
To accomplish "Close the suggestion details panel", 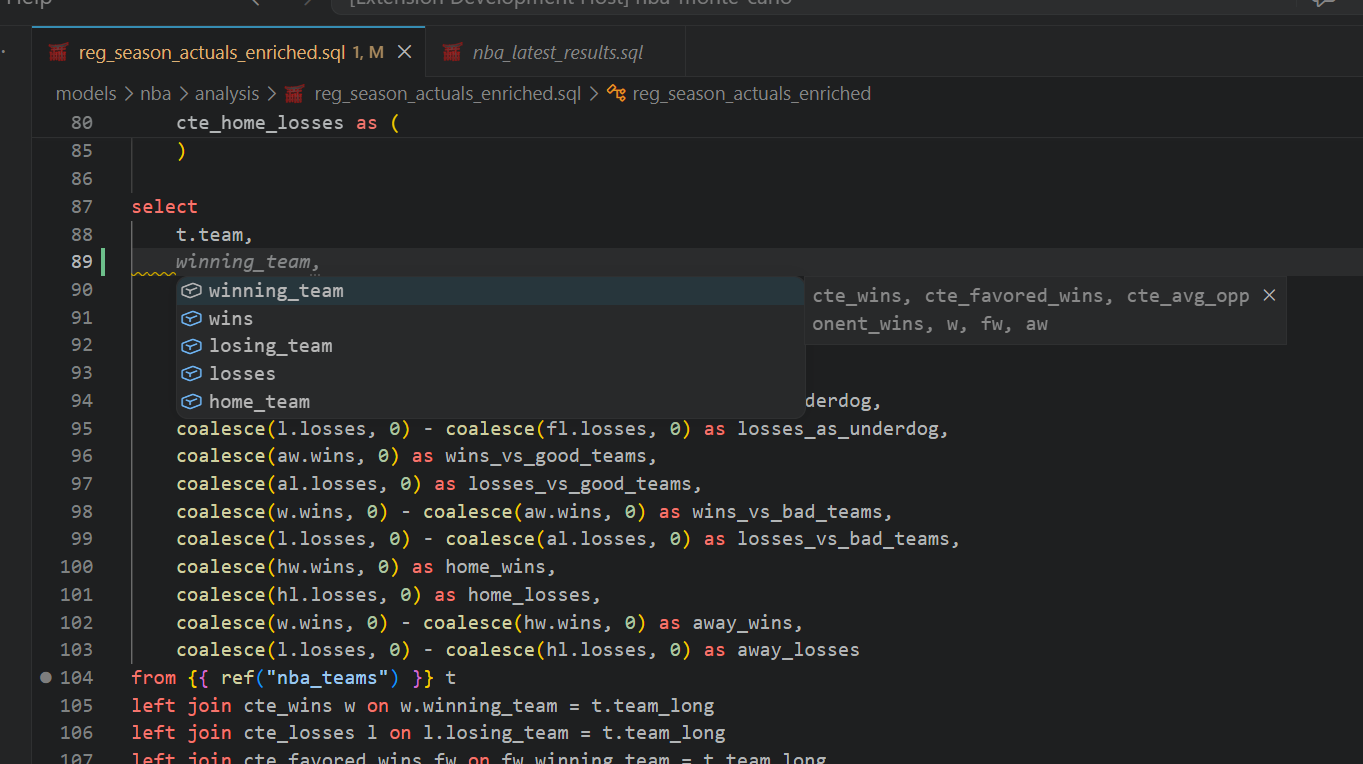I will coord(1269,295).
